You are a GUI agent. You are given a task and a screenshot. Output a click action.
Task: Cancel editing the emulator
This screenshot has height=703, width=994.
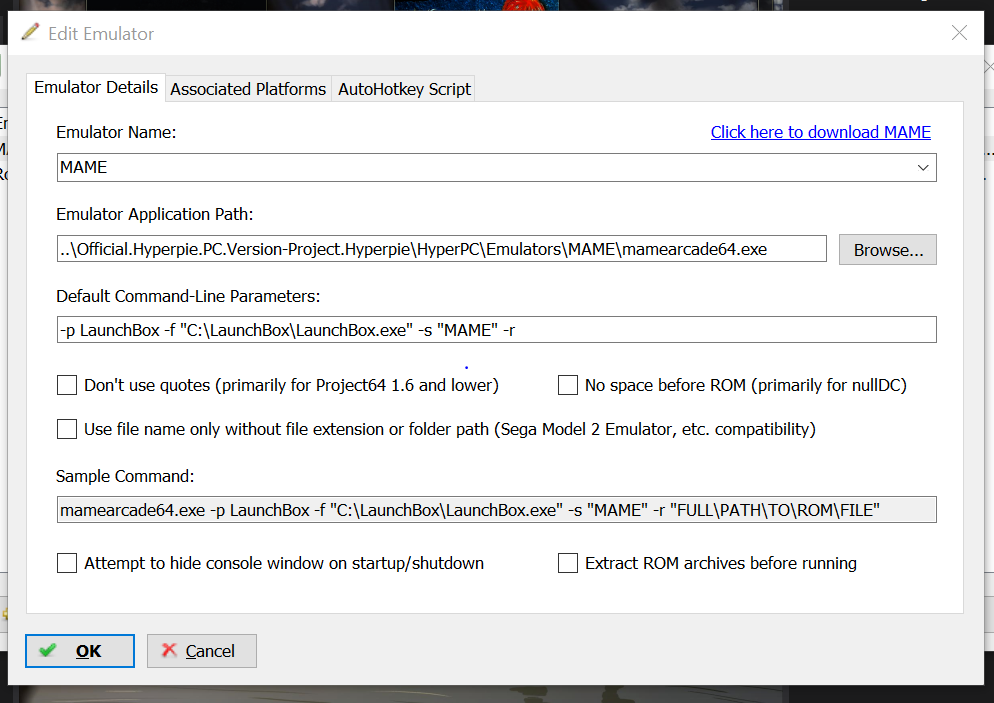(x=202, y=651)
